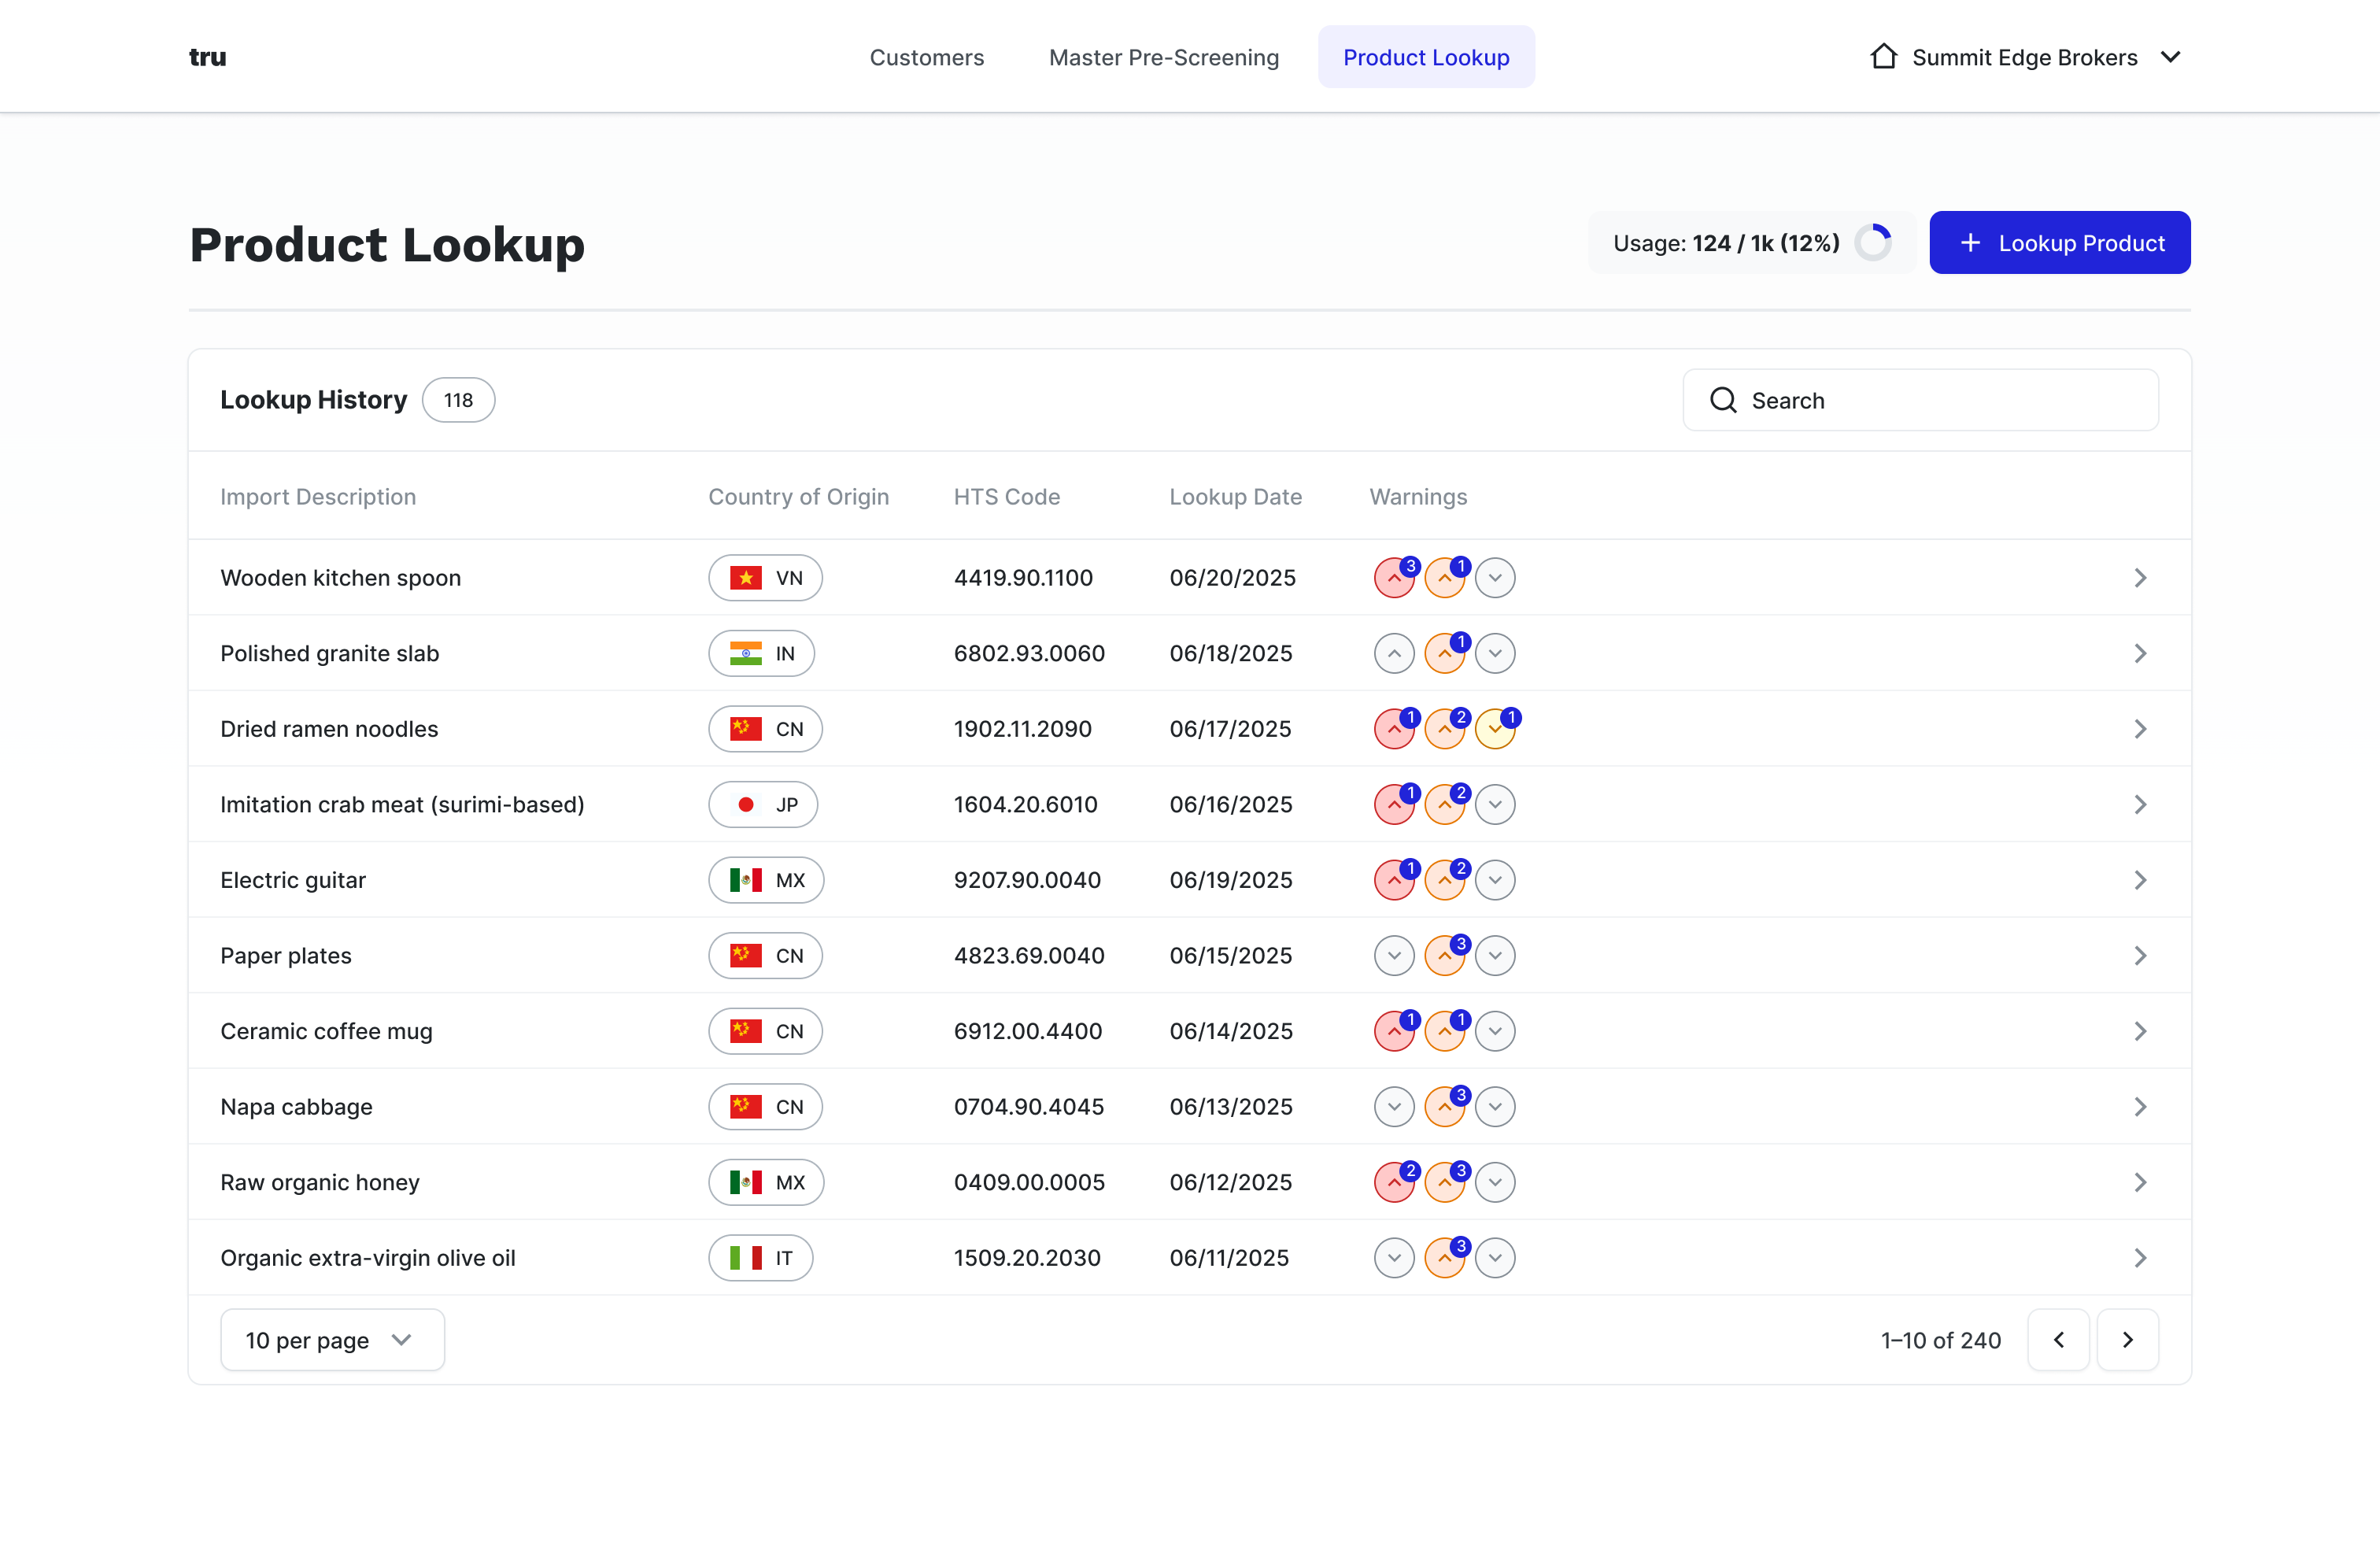The height and width of the screenshot is (1546, 2380).
Task: Open the 10 per page dropdown
Action: (x=332, y=1340)
